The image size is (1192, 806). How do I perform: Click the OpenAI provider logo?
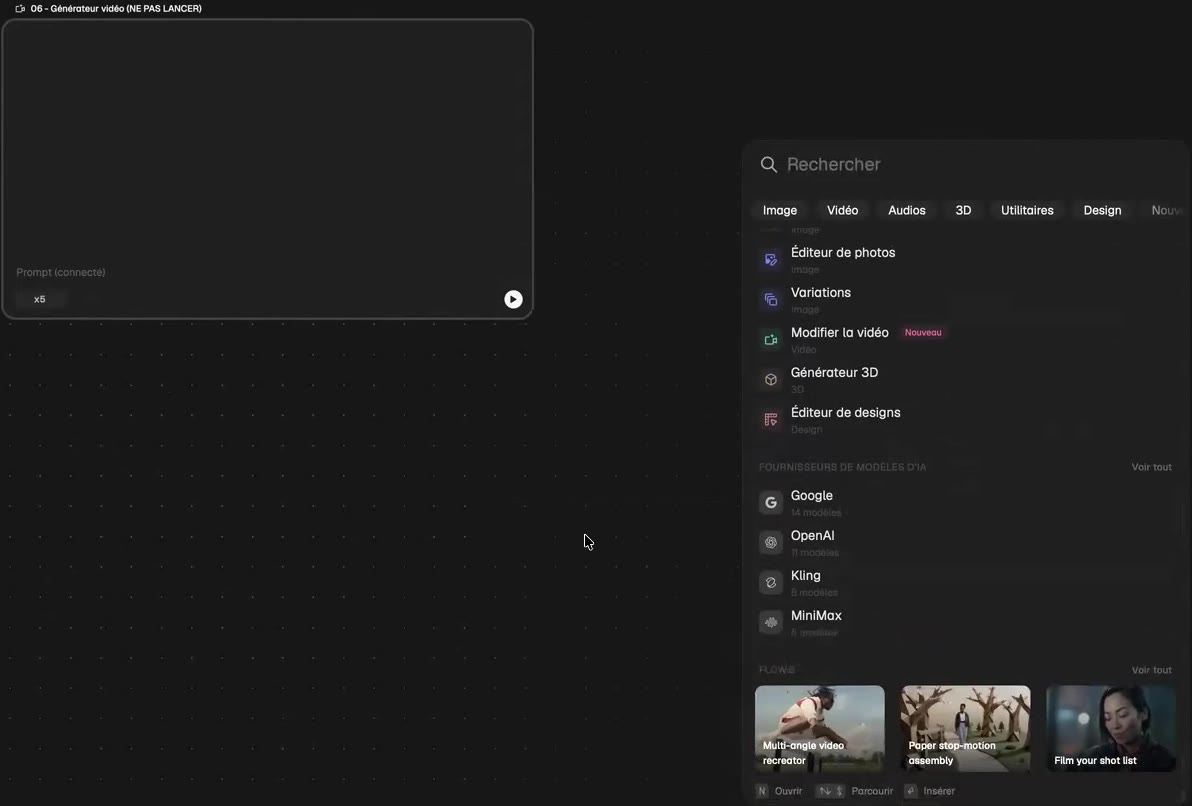(x=771, y=542)
